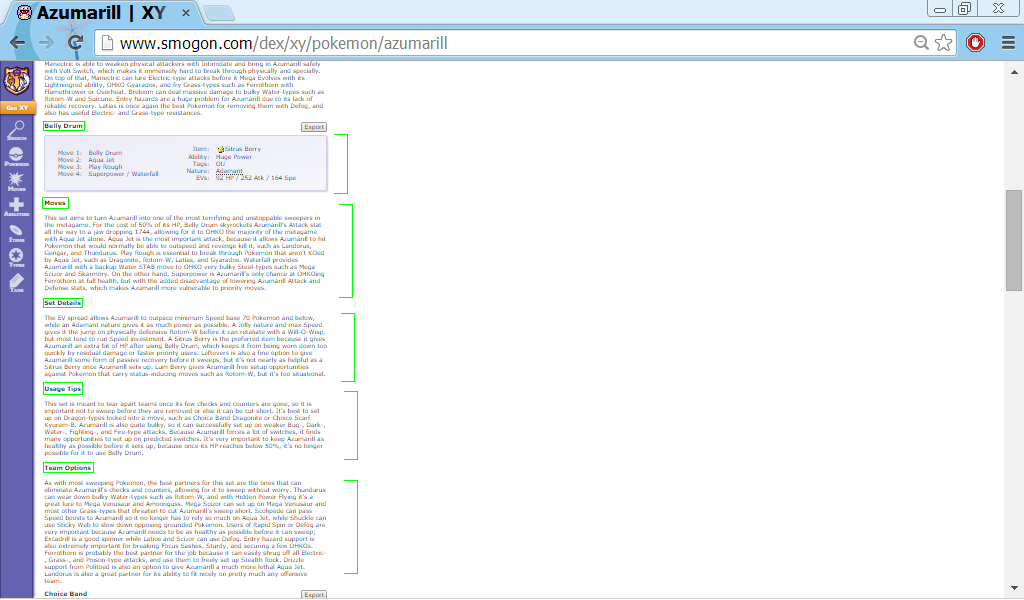Open the Moves list in sidebar

point(16,182)
